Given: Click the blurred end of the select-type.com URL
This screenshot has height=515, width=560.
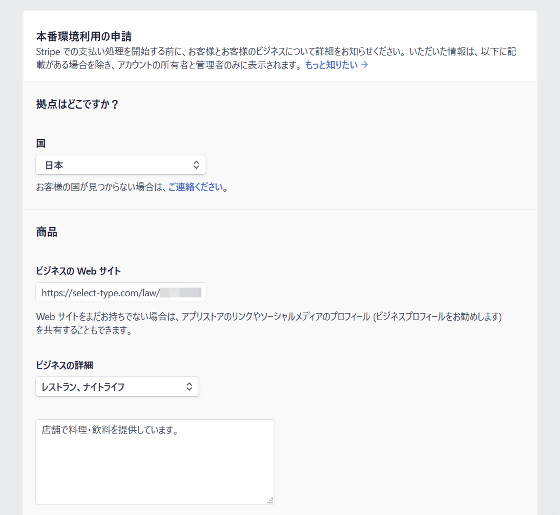Looking at the screenshot, I should [x=181, y=293].
